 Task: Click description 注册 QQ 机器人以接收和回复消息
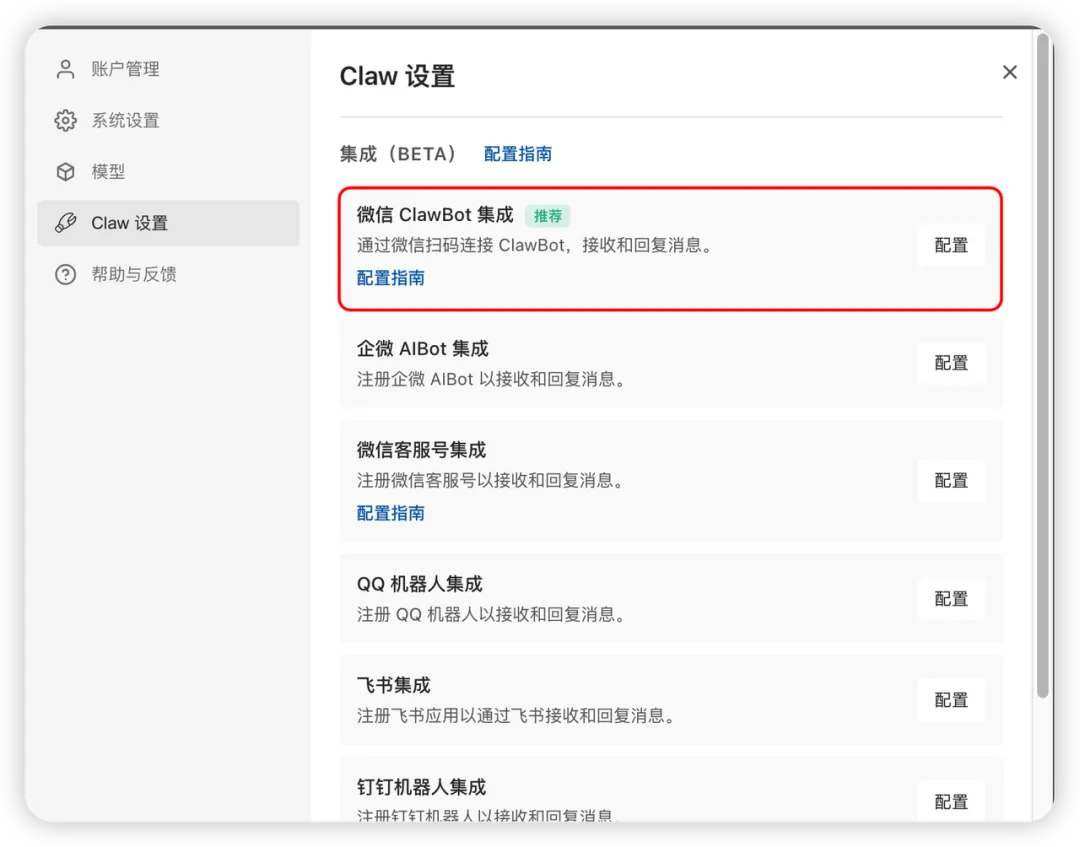coord(492,614)
